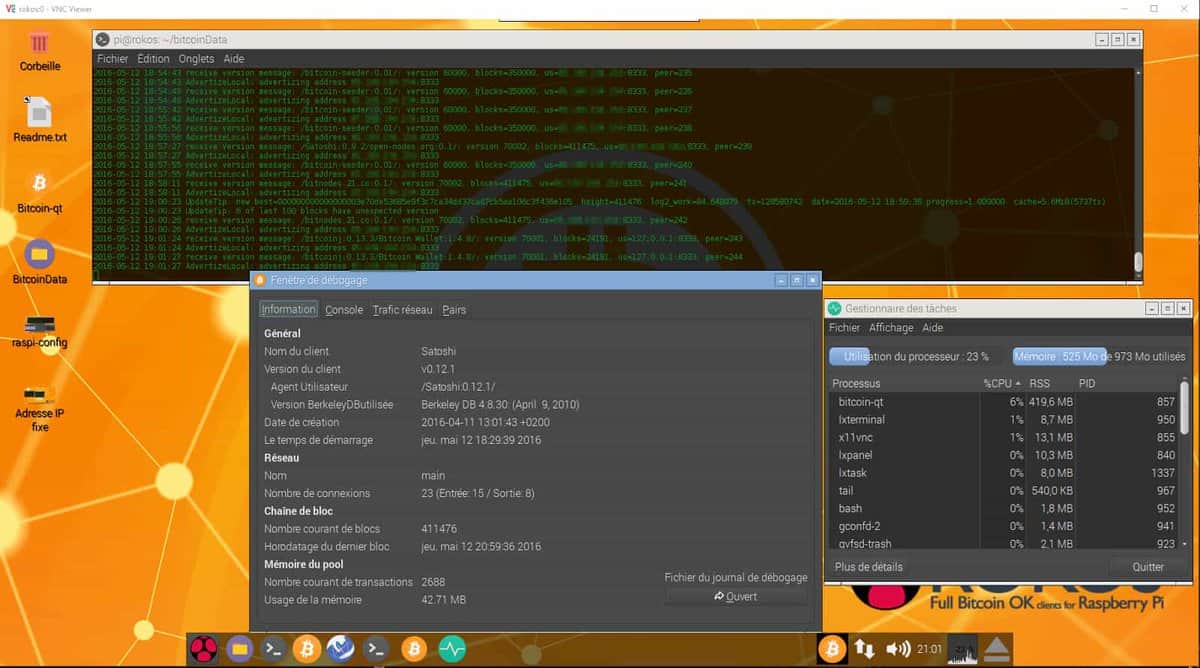Click the processor usage 23 % bar

[916, 356]
